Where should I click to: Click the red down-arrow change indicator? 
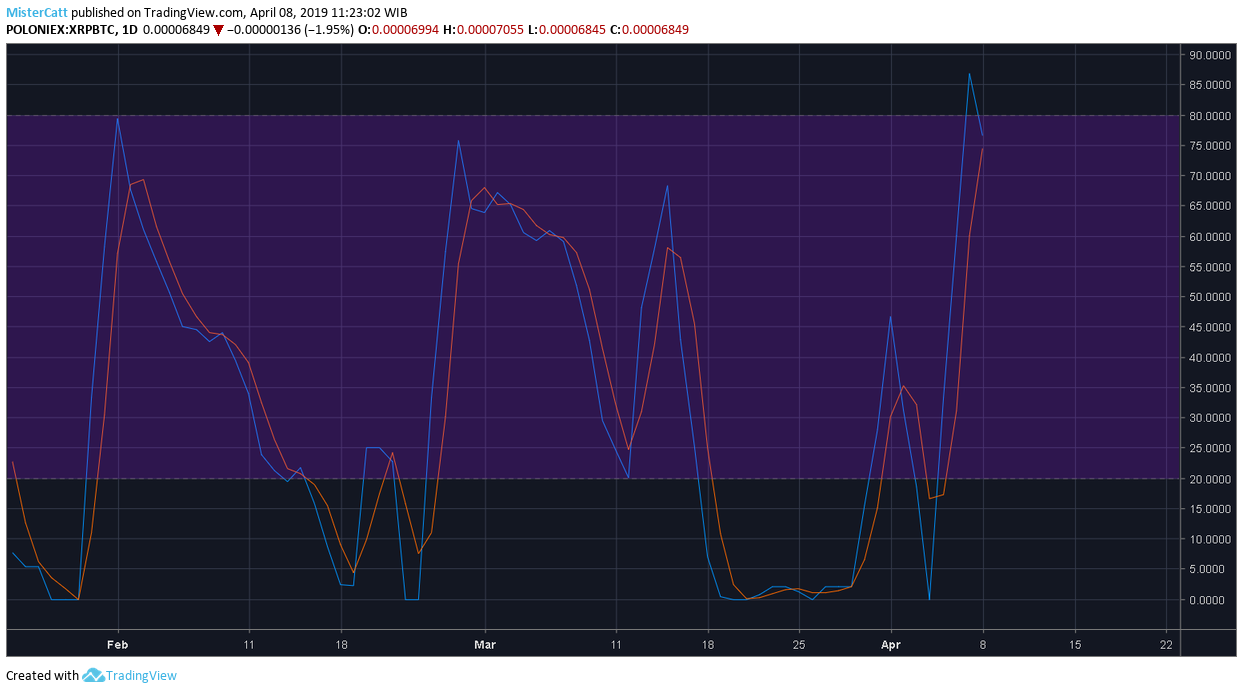(218, 30)
